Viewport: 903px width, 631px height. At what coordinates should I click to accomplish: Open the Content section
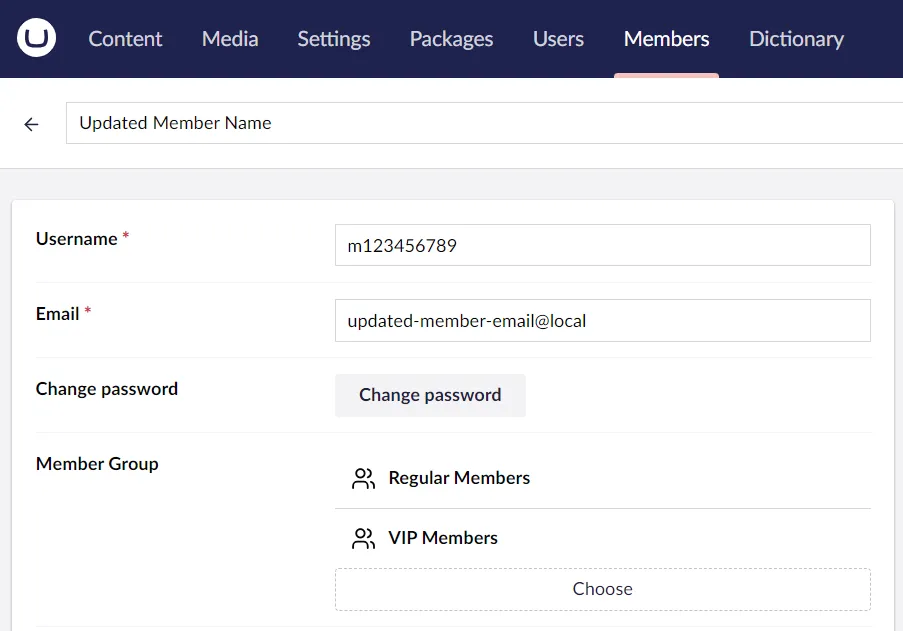(x=125, y=39)
